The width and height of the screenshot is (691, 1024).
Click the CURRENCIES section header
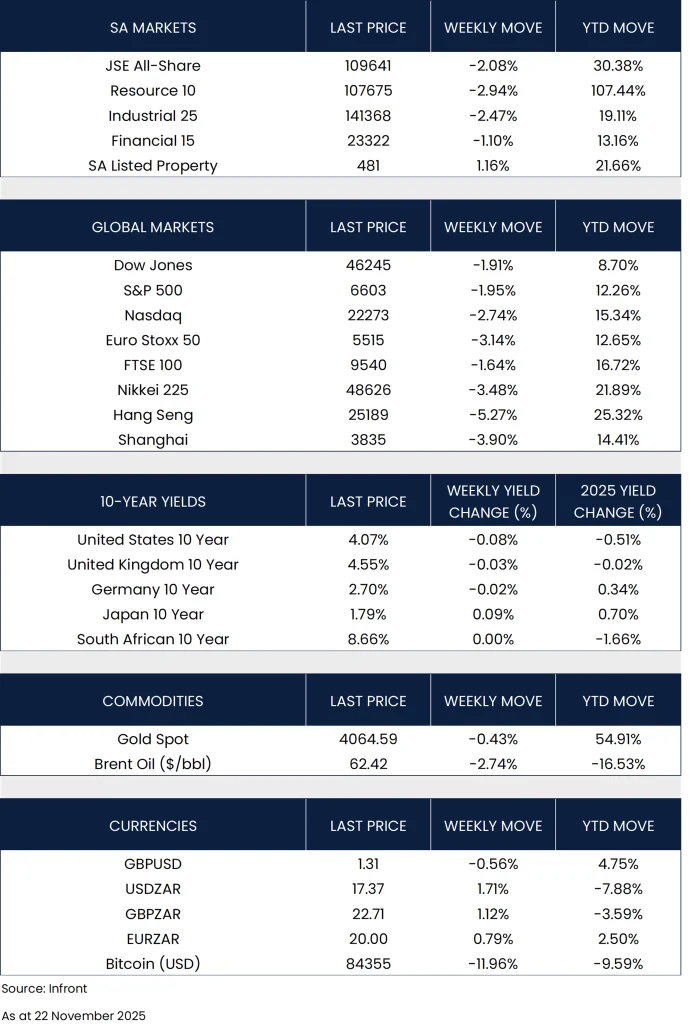(153, 826)
